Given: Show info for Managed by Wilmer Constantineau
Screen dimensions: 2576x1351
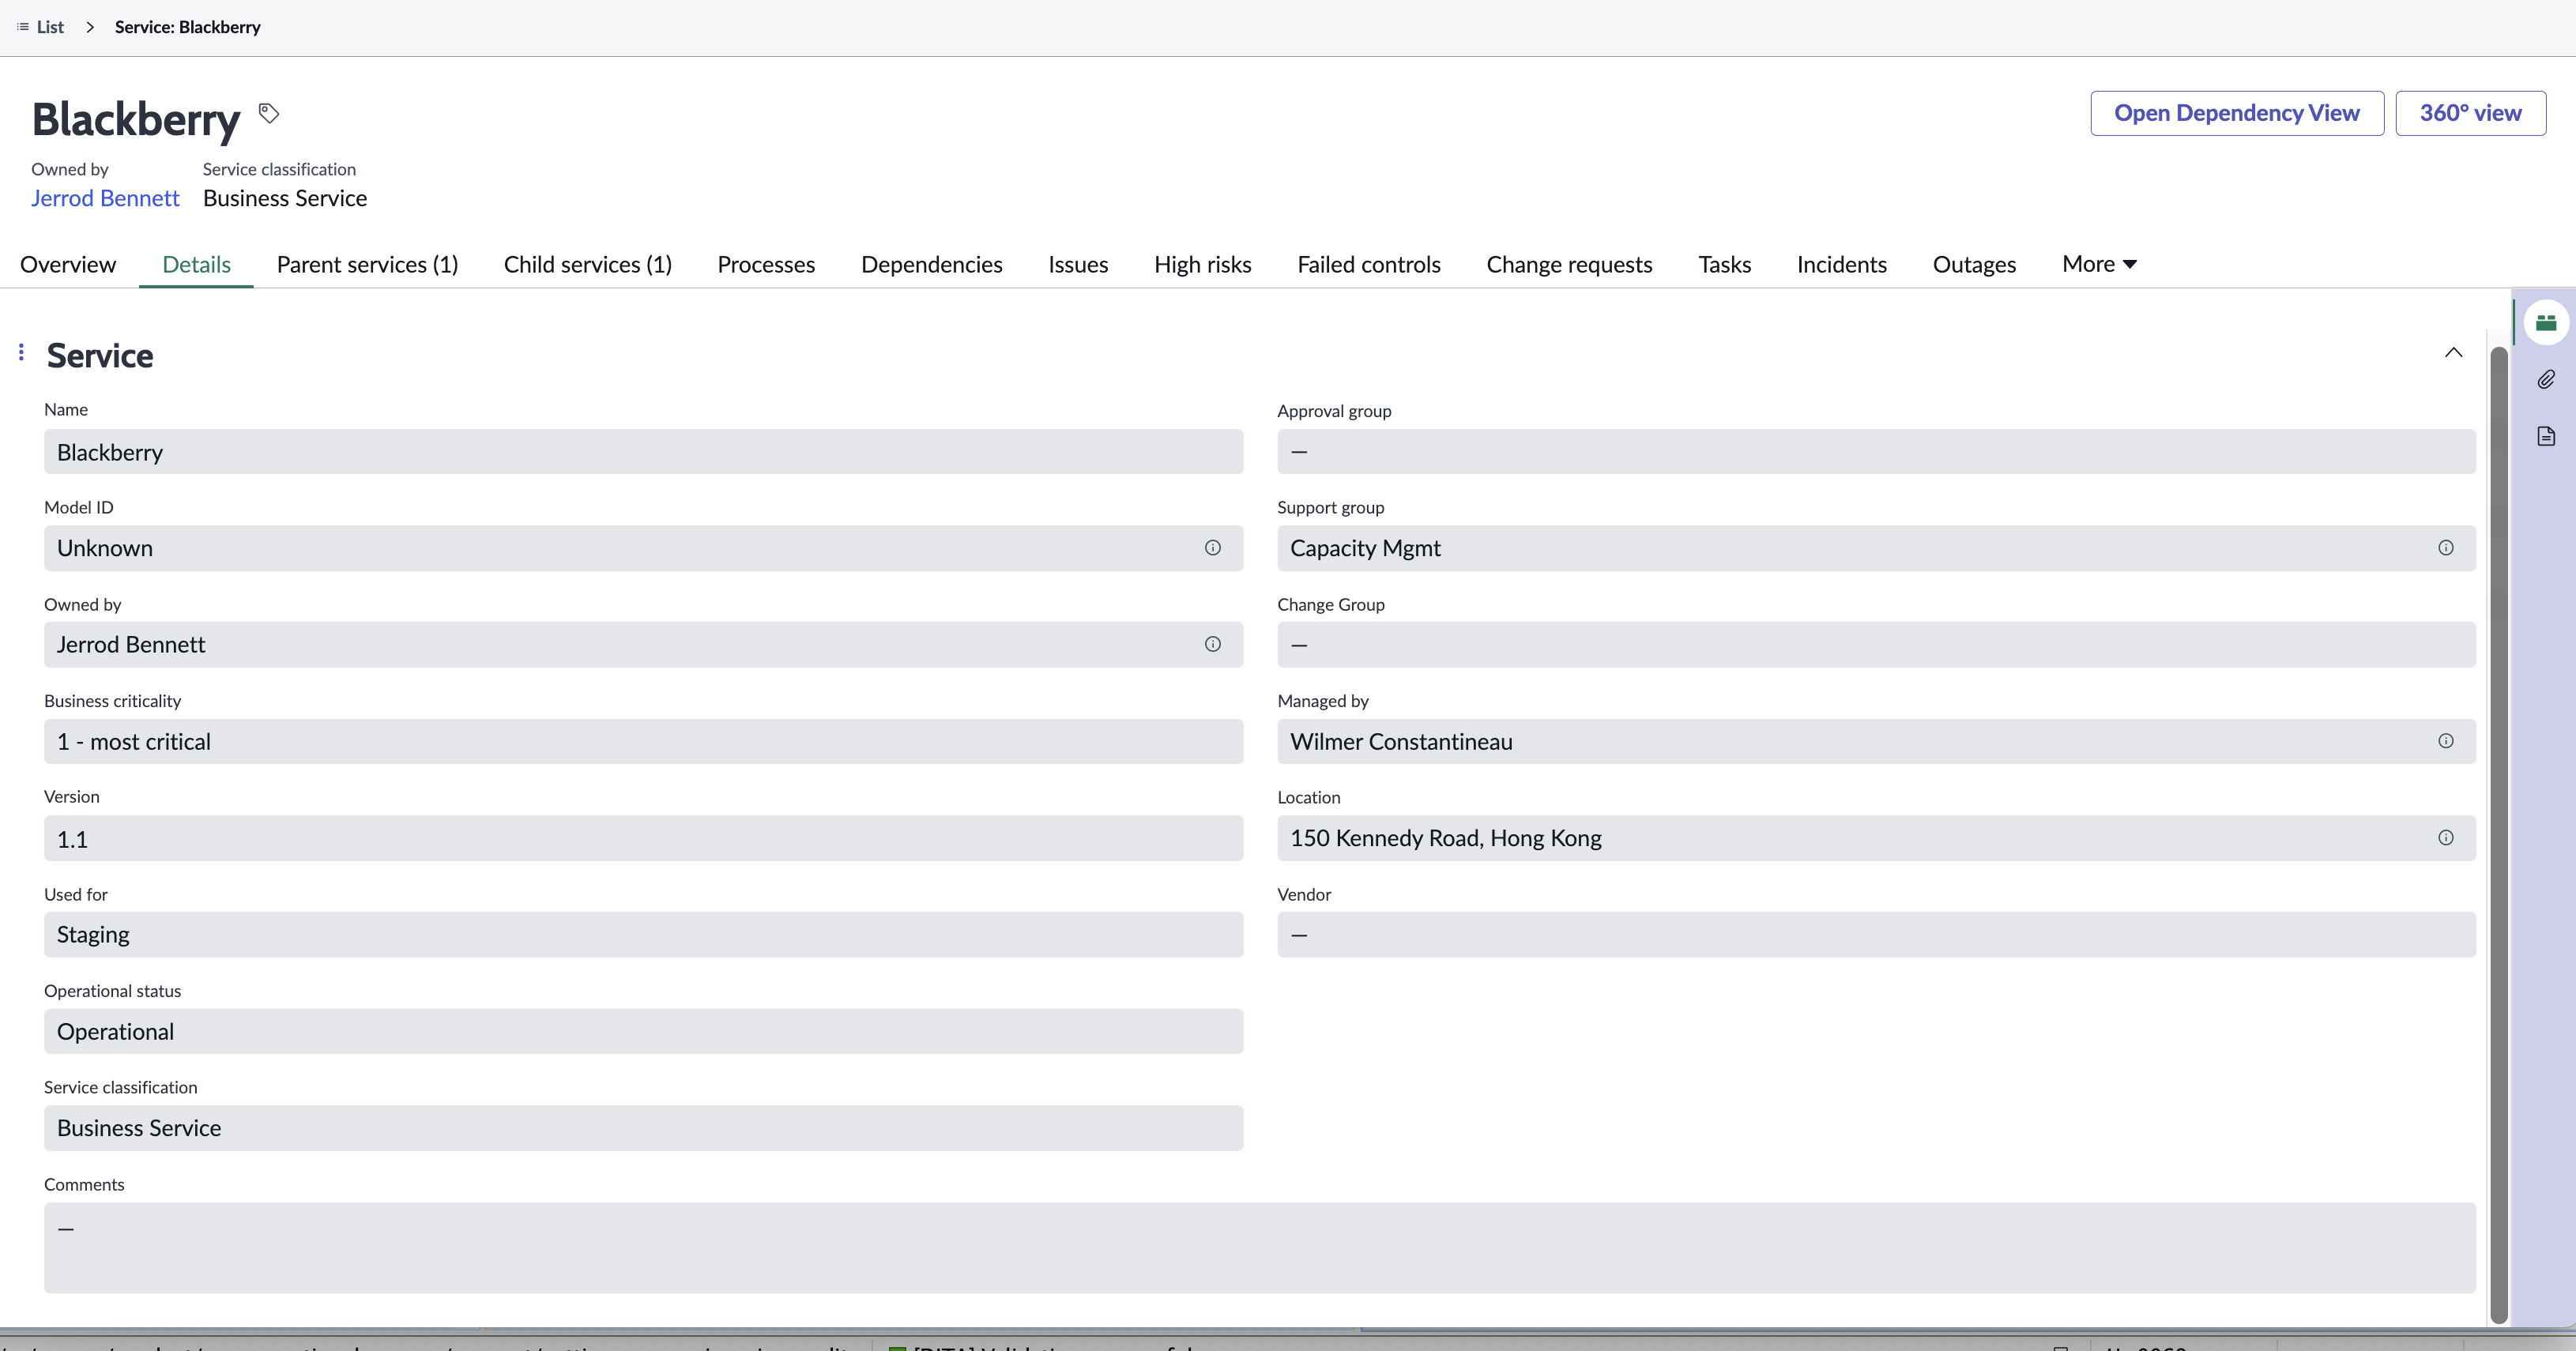Looking at the screenshot, I should coord(2445,741).
